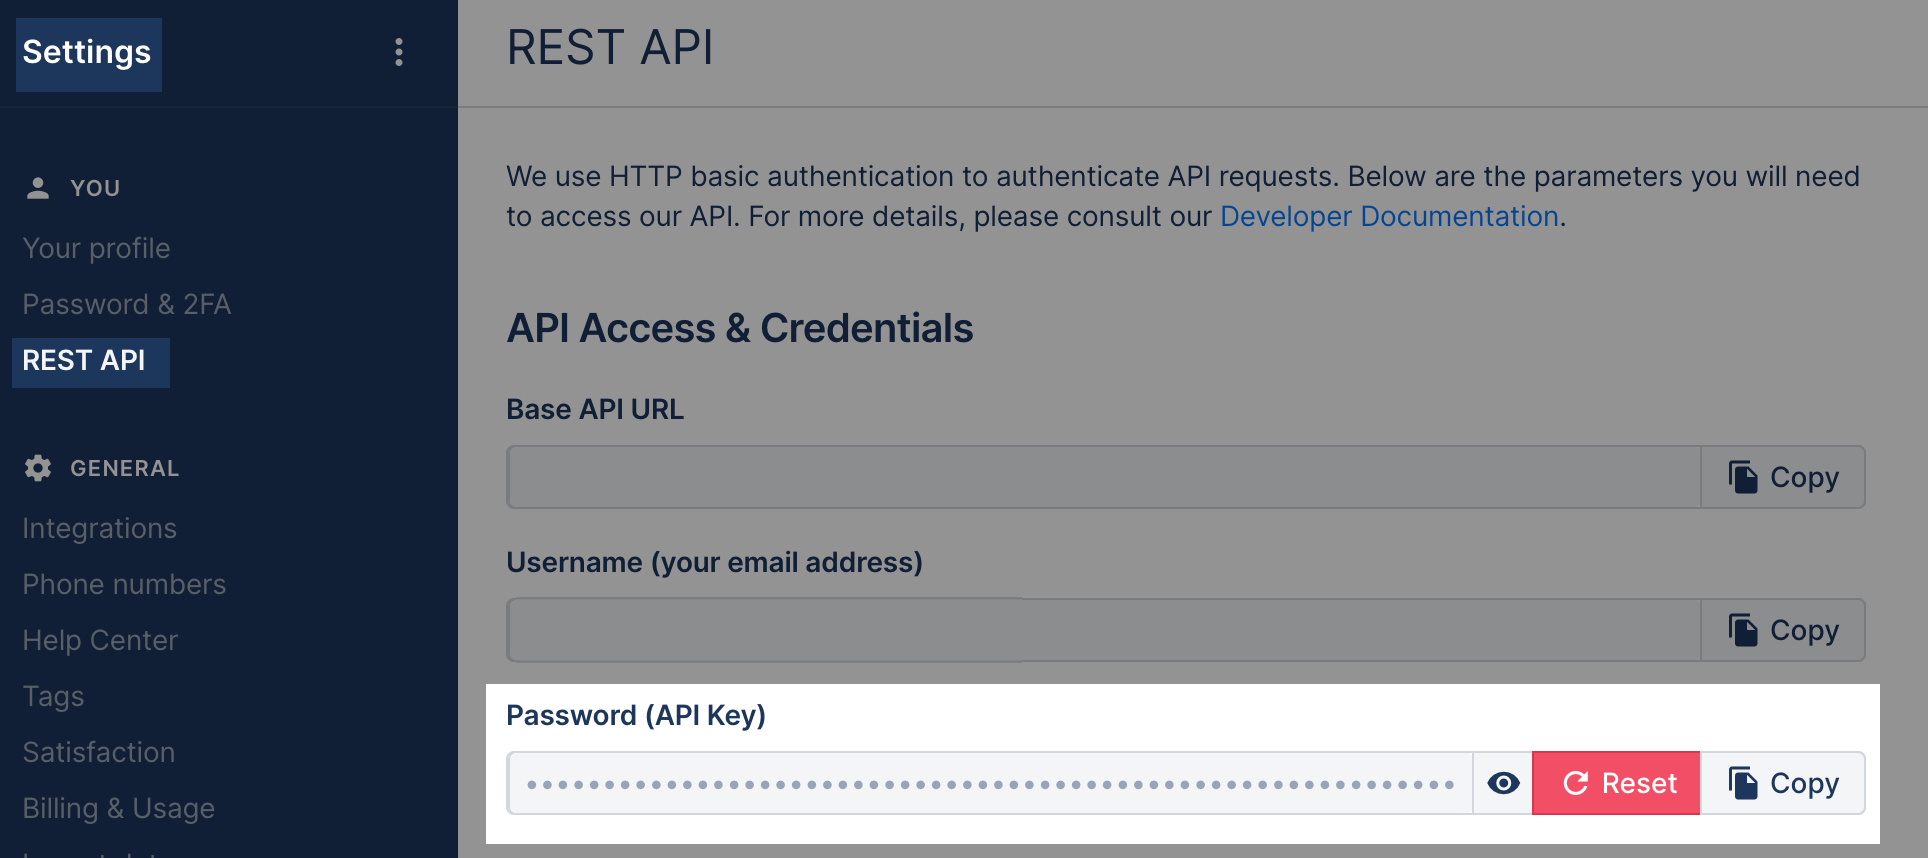Open the Tags settings page
This screenshot has width=1928, height=858.
[x=53, y=696]
